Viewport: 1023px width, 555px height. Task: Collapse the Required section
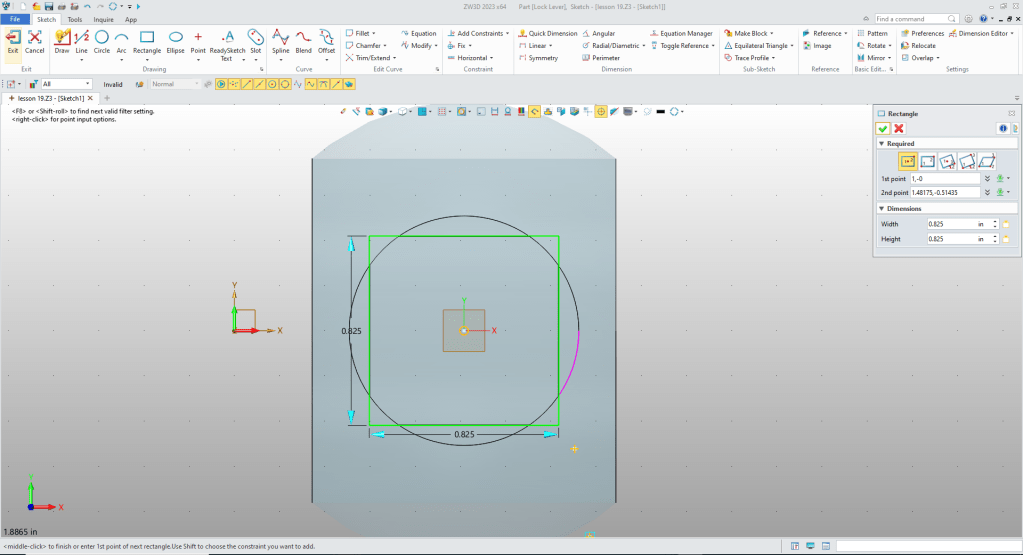pos(881,144)
